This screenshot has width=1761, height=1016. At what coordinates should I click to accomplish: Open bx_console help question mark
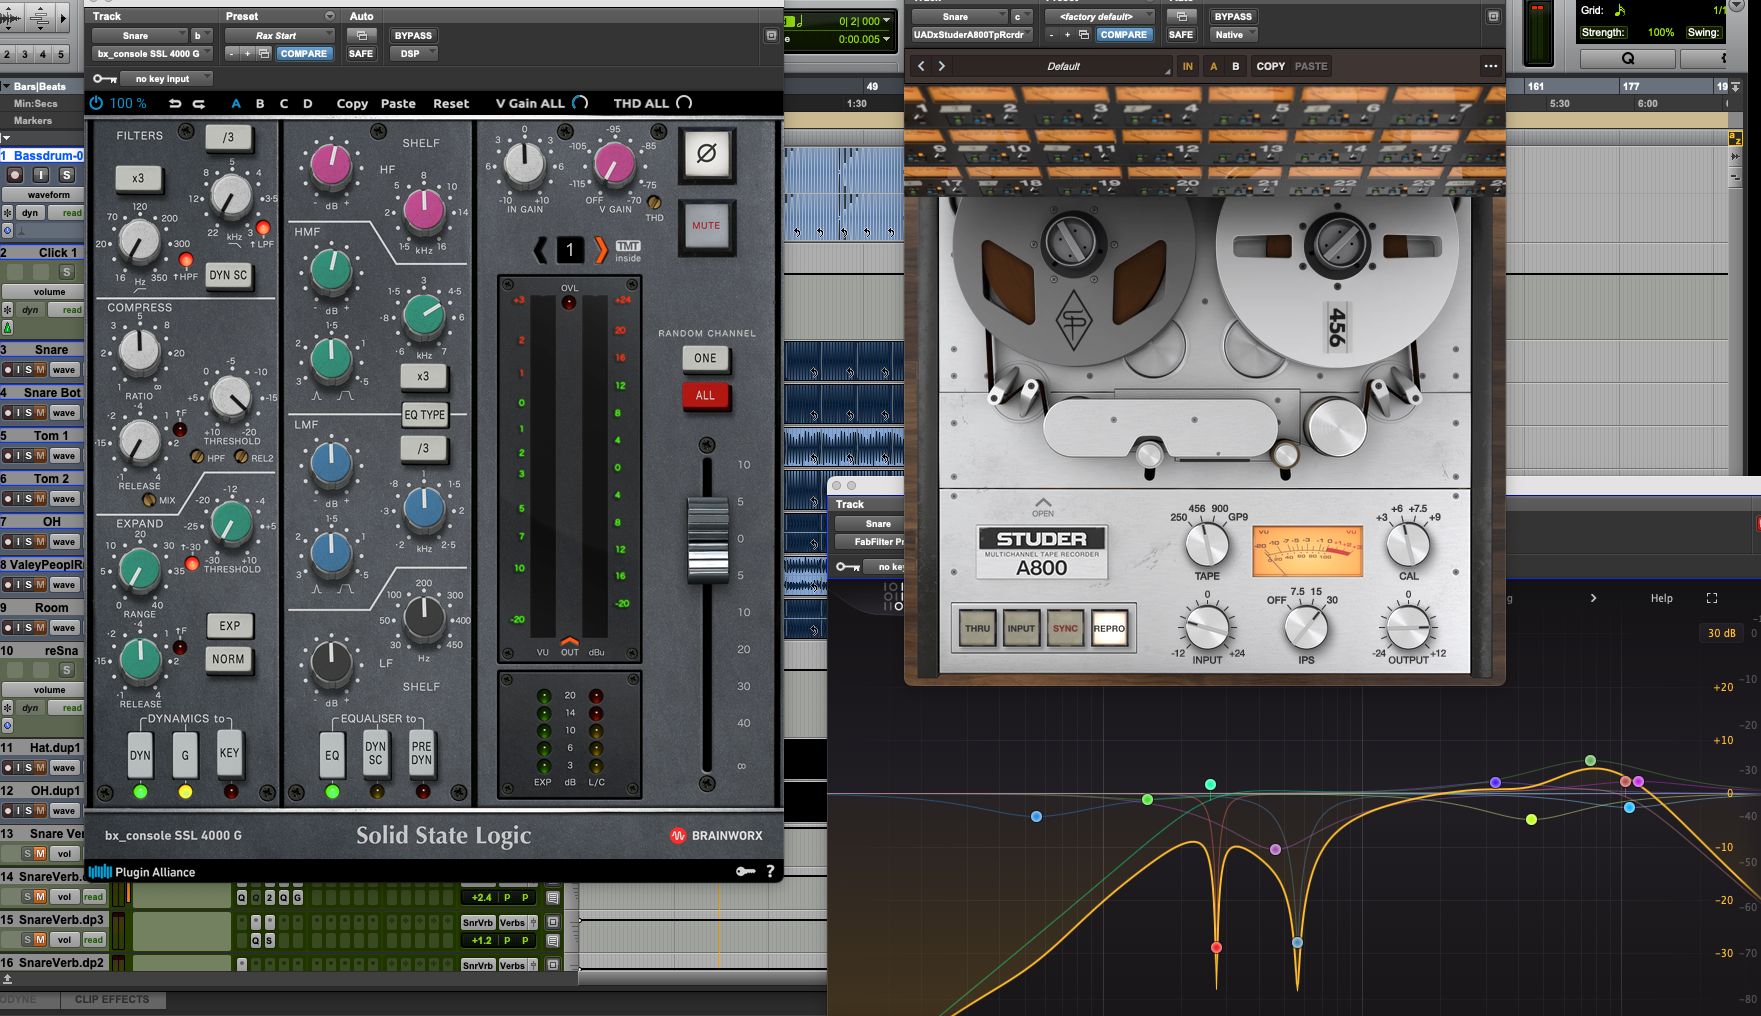pos(770,871)
